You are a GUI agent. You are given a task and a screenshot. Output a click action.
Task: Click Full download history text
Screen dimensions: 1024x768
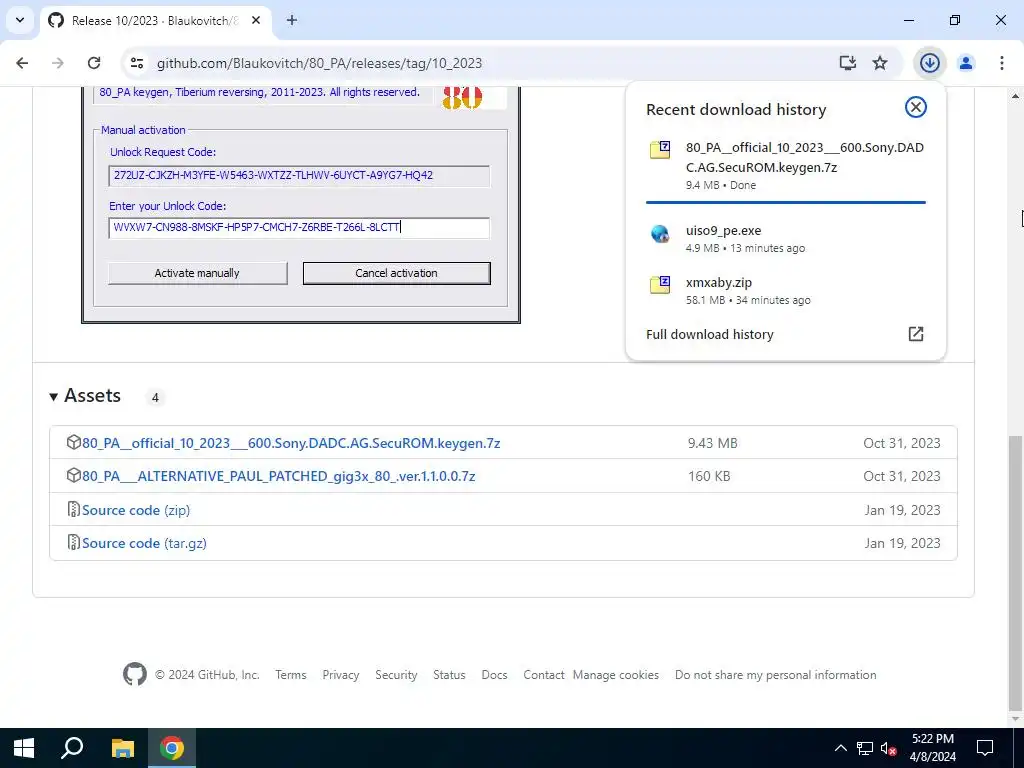pos(709,334)
